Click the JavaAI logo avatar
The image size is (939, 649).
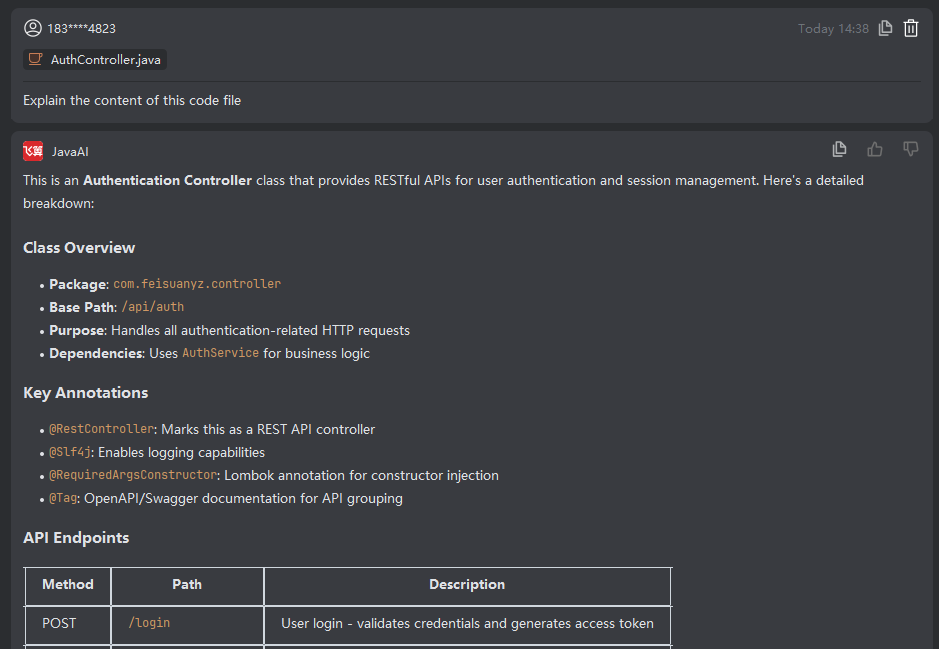pos(33,151)
